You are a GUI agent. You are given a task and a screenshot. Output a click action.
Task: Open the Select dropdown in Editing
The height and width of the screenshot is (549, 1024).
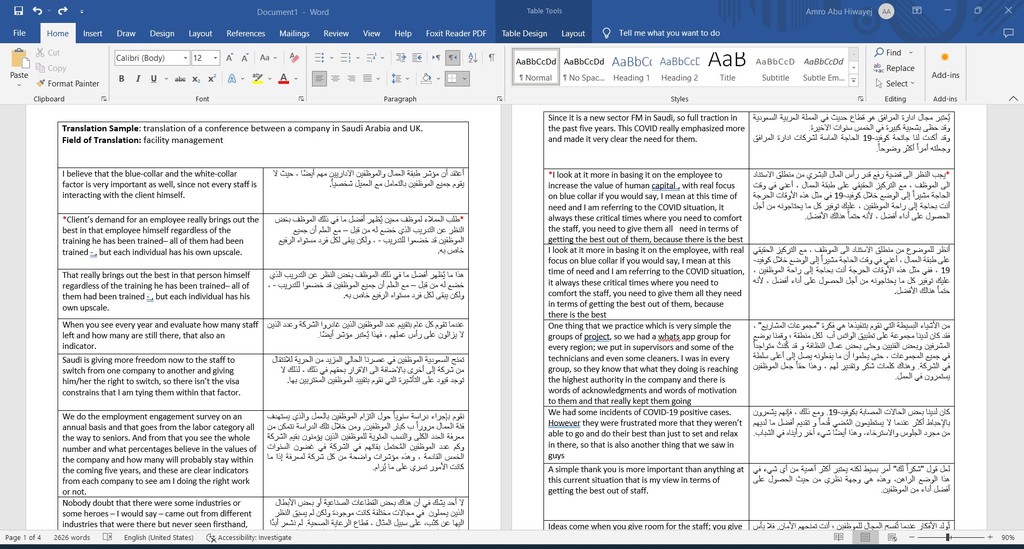coord(895,84)
